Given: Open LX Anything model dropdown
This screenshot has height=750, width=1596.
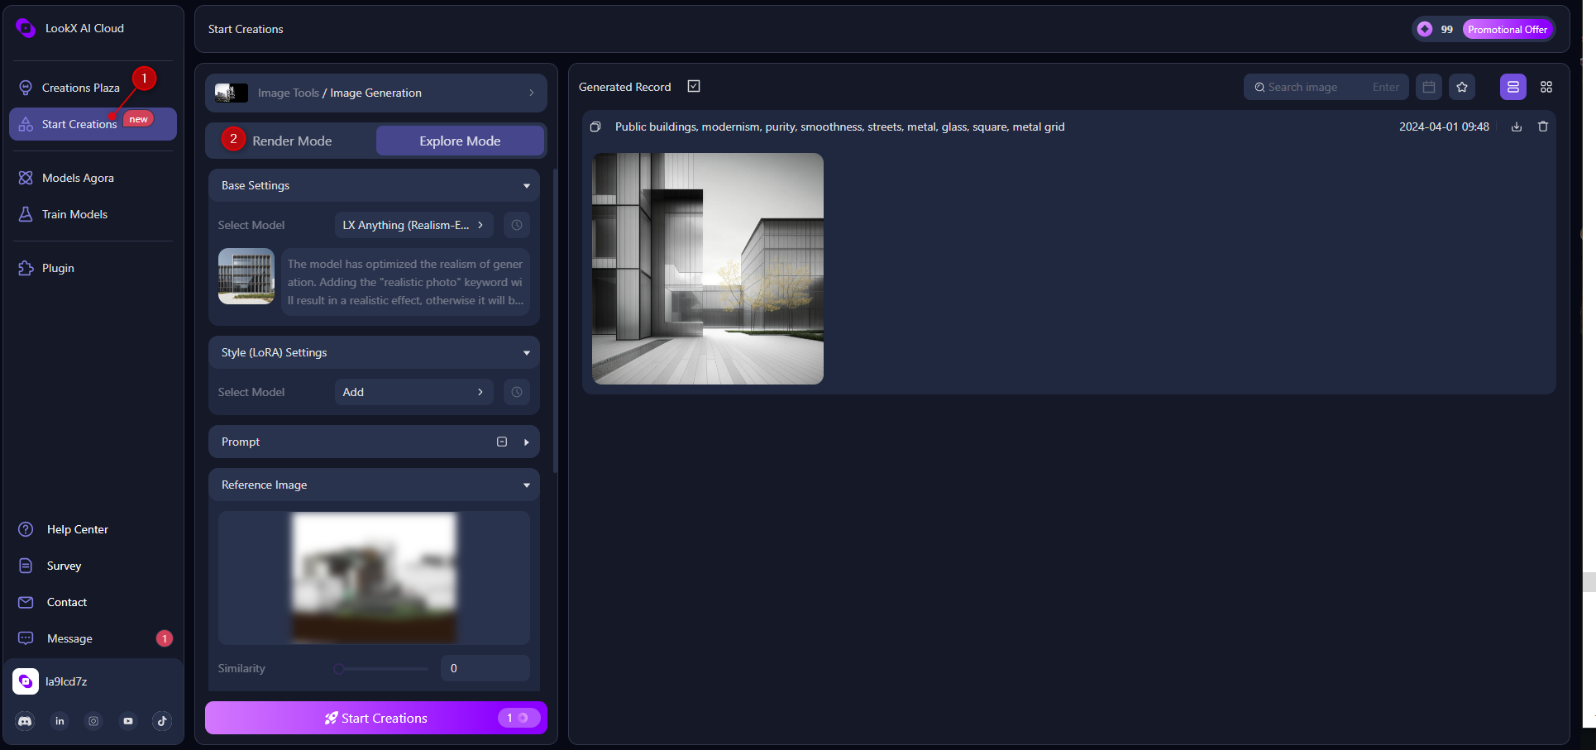Looking at the screenshot, I should tap(414, 225).
